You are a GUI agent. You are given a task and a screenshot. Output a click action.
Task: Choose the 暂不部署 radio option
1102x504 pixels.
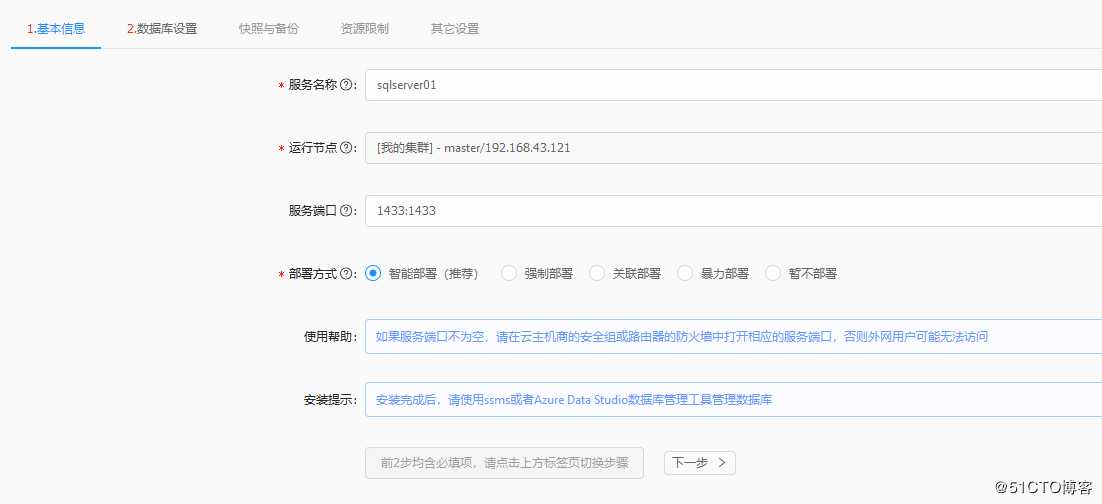pos(773,273)
